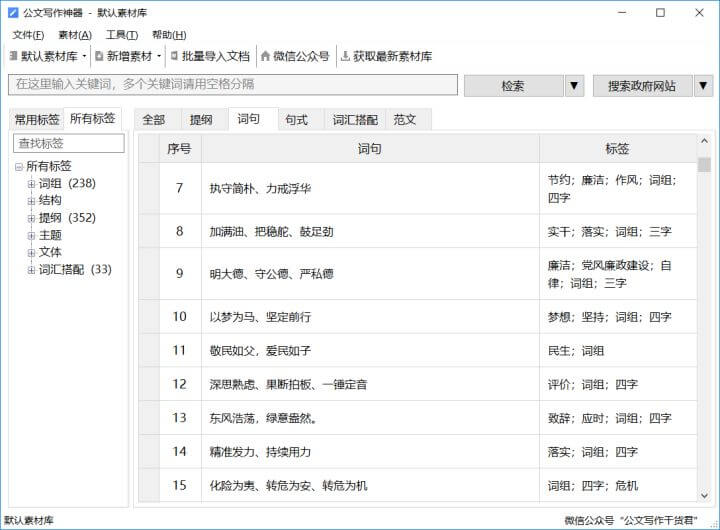
Task: Expand the 主题 tree node
Action: click(31, 236)
